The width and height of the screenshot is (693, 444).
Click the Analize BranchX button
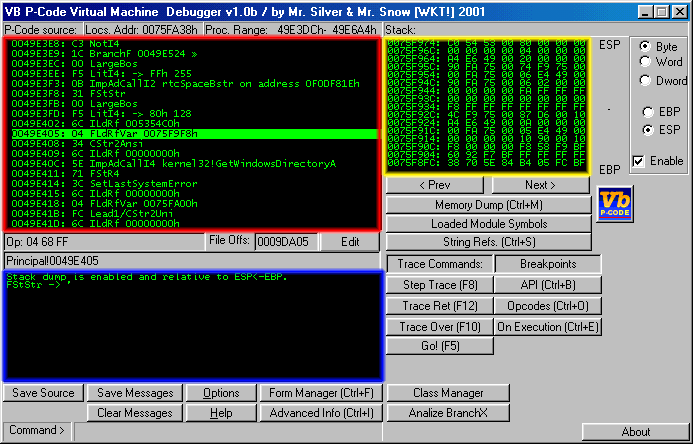tap(448, 413)
